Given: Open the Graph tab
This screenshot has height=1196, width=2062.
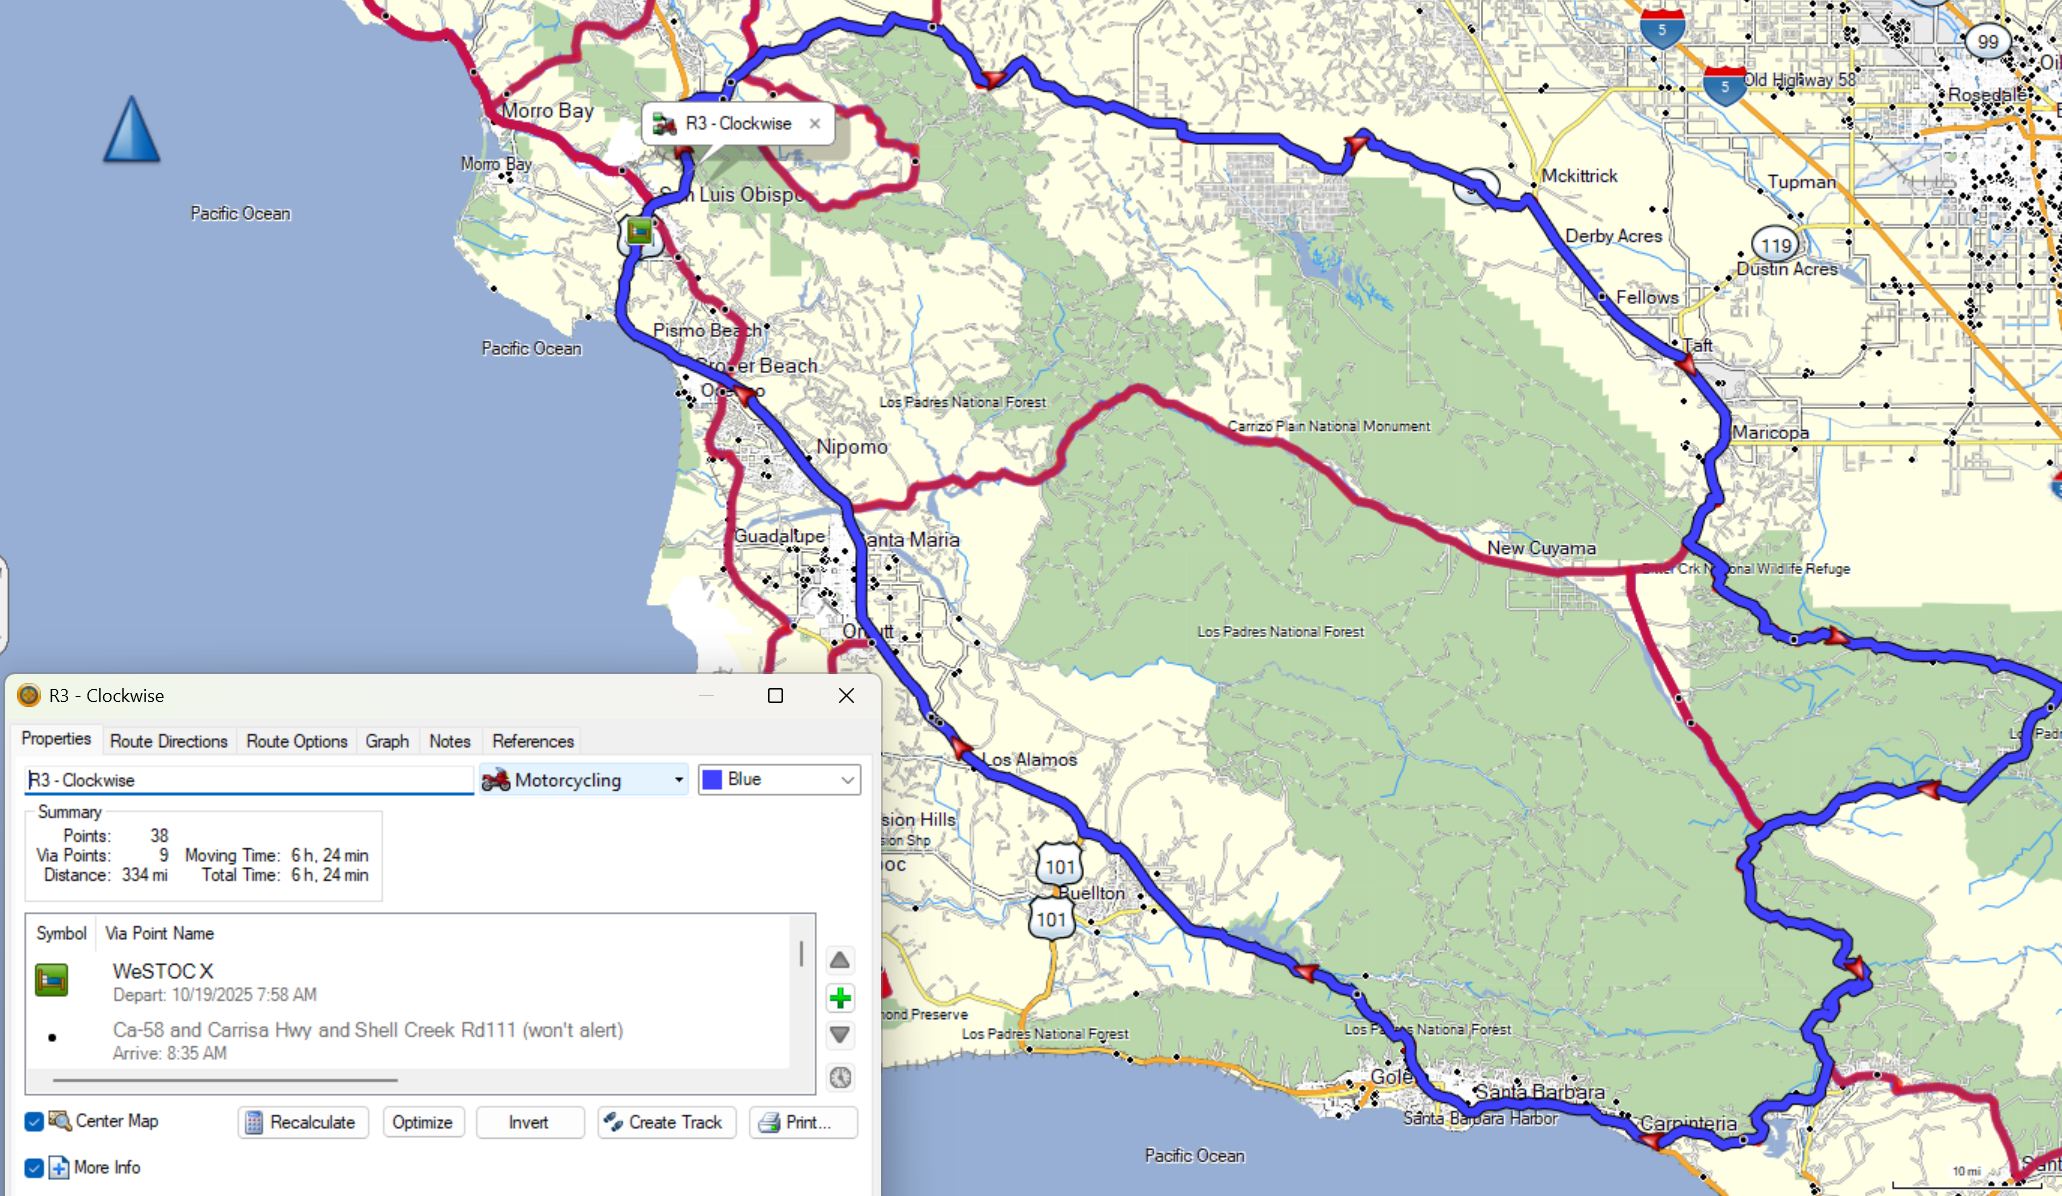Looking at the screenshot, I should (387, 741).
